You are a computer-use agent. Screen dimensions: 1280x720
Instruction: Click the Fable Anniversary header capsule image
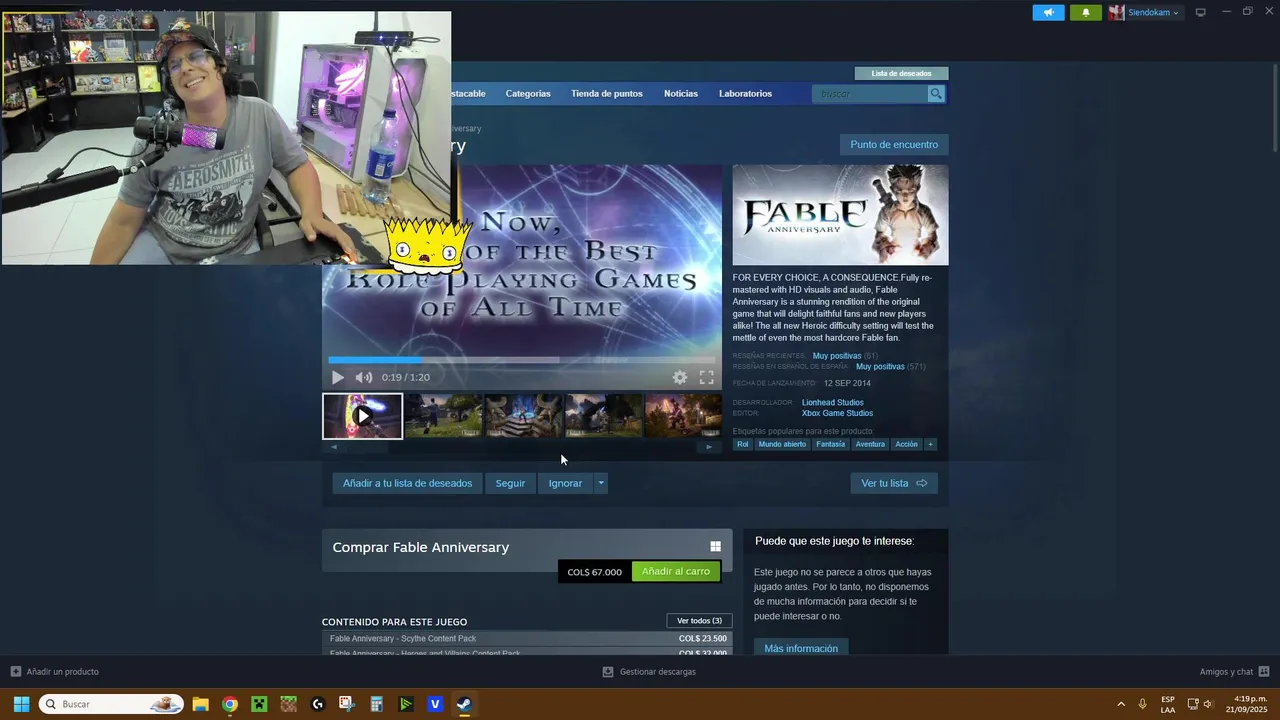click(840, 215)
